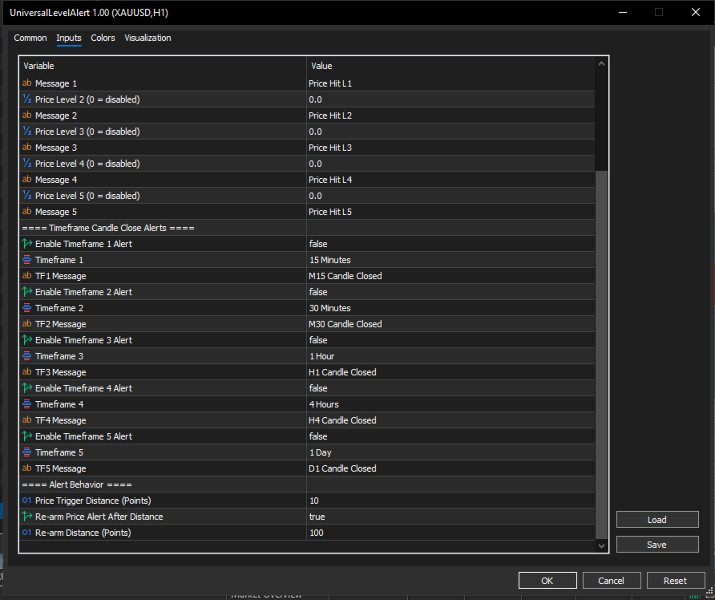
Task: Click the scrollbar down arrow
Action: [601, 546]
